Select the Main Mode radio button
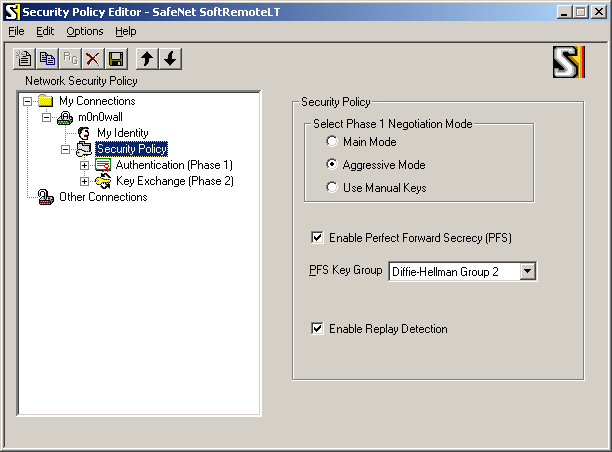 (x=333, y=142)
